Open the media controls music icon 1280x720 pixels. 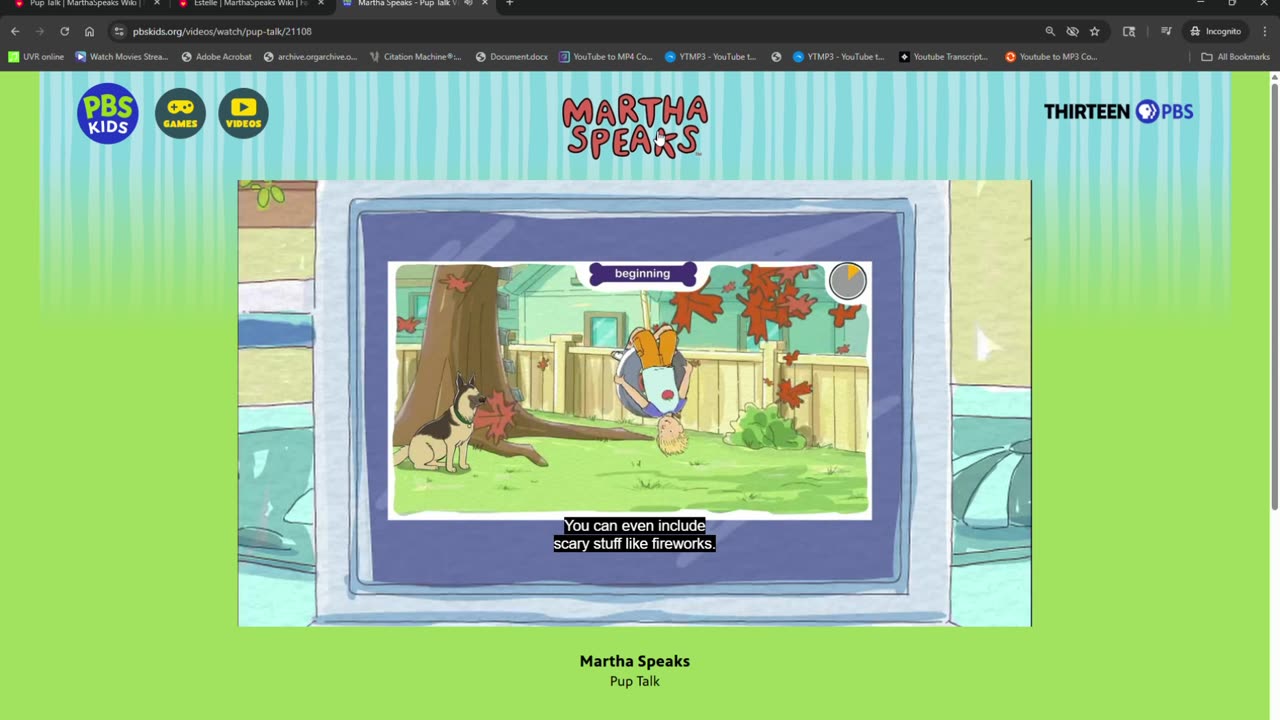pos(1166,31)
